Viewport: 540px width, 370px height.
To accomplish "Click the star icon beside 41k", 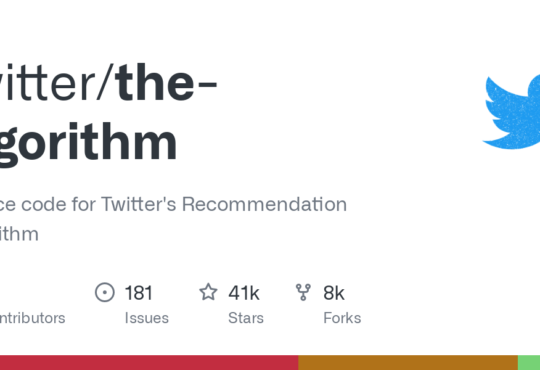I will click(x=208, y=292).
